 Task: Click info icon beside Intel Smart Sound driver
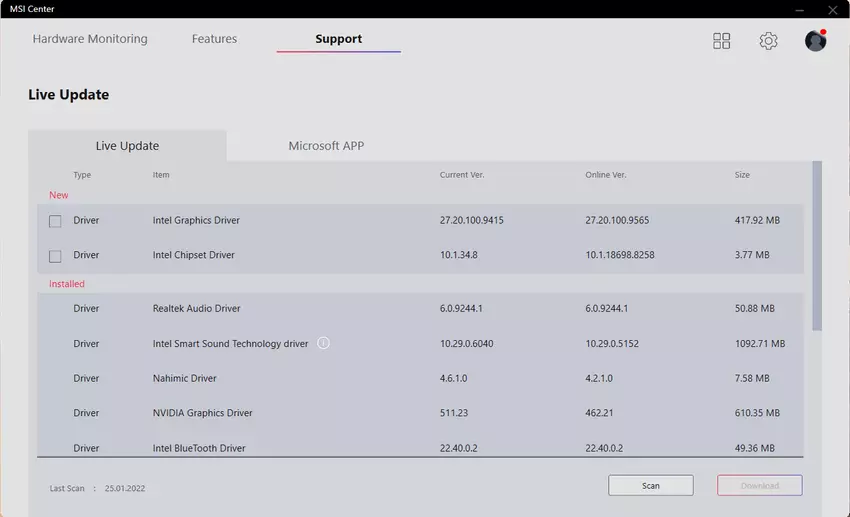pos(323,343)
